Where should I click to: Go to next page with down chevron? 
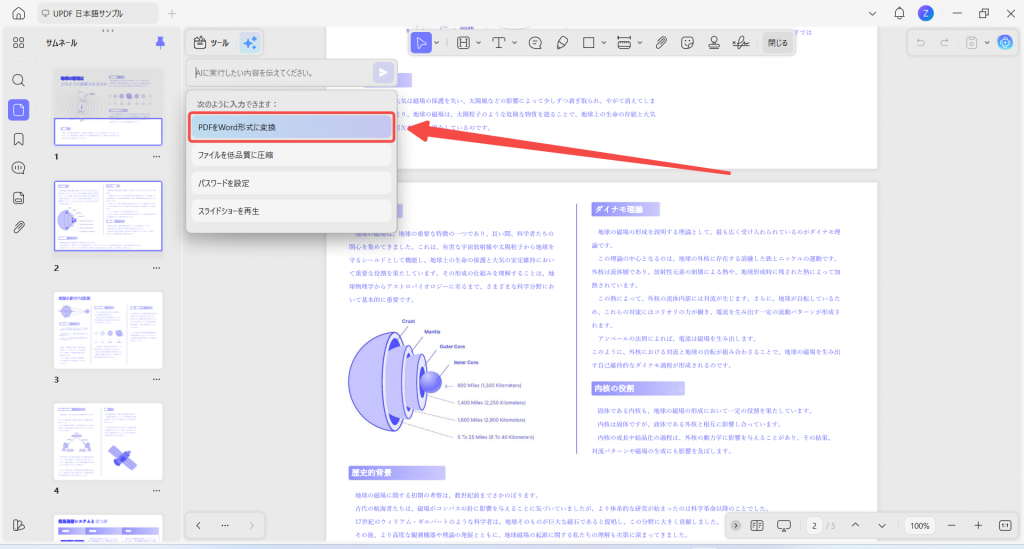coord(882,525)
